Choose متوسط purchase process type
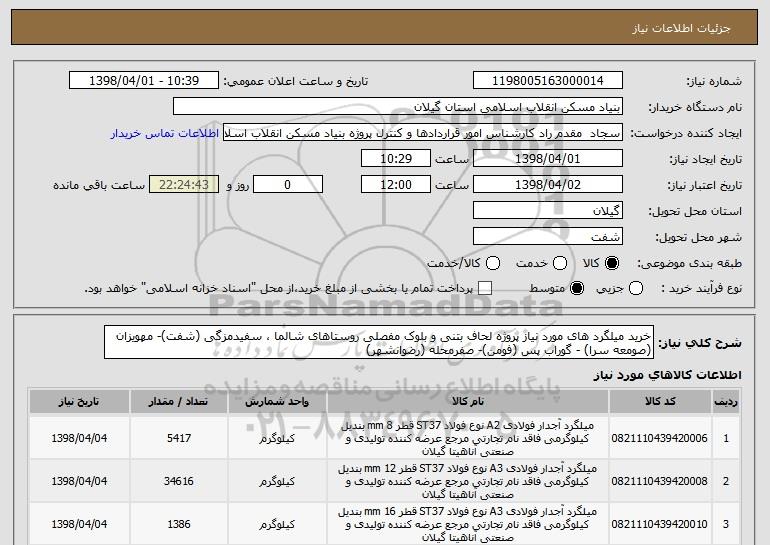The width and height of the screenshot is (770, 545). tap(577, 288)
